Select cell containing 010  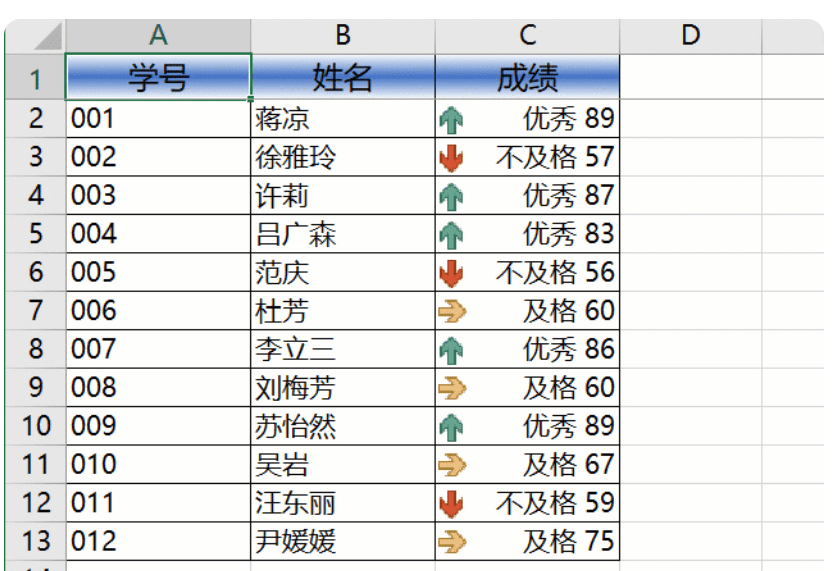[x=158, y=464]
